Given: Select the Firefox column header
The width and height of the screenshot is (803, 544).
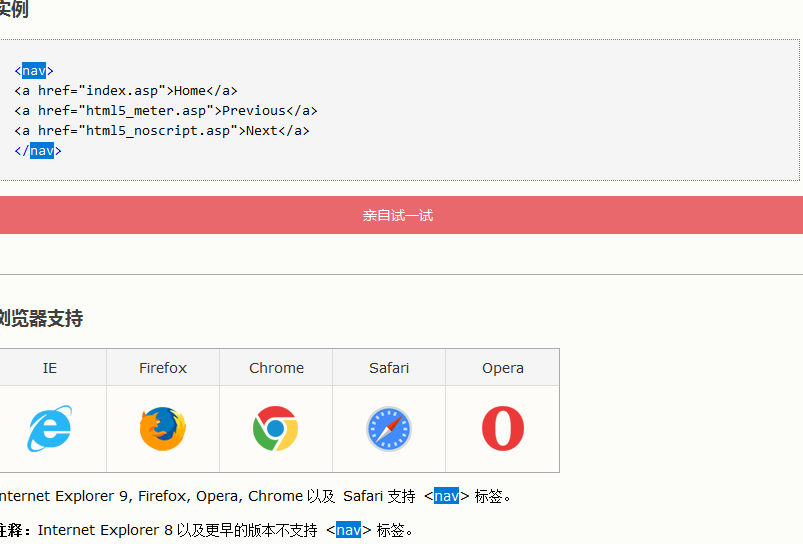Looking at the screenshot, I should (163, 368).
